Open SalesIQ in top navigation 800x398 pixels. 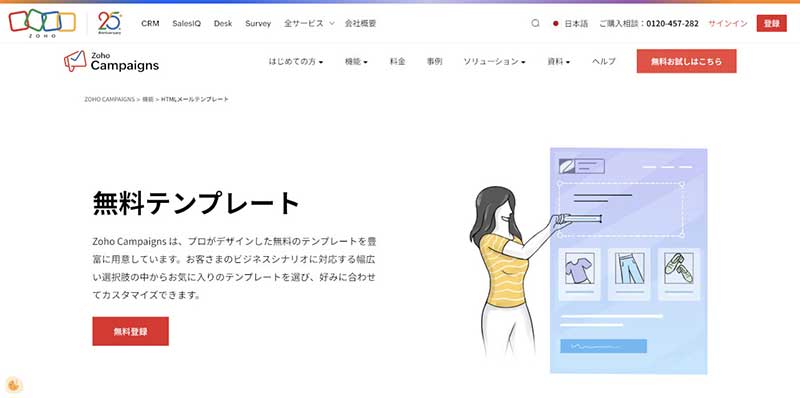pyautogui.click(x=187, y=23)
